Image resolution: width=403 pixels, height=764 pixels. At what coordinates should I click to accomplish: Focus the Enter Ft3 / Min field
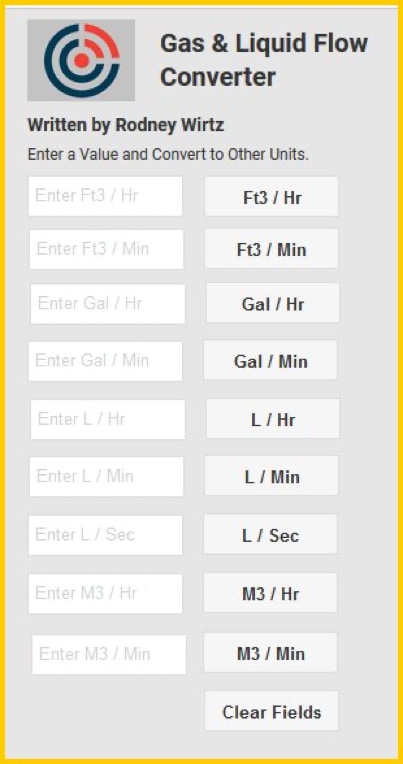[x=106, y=249]
